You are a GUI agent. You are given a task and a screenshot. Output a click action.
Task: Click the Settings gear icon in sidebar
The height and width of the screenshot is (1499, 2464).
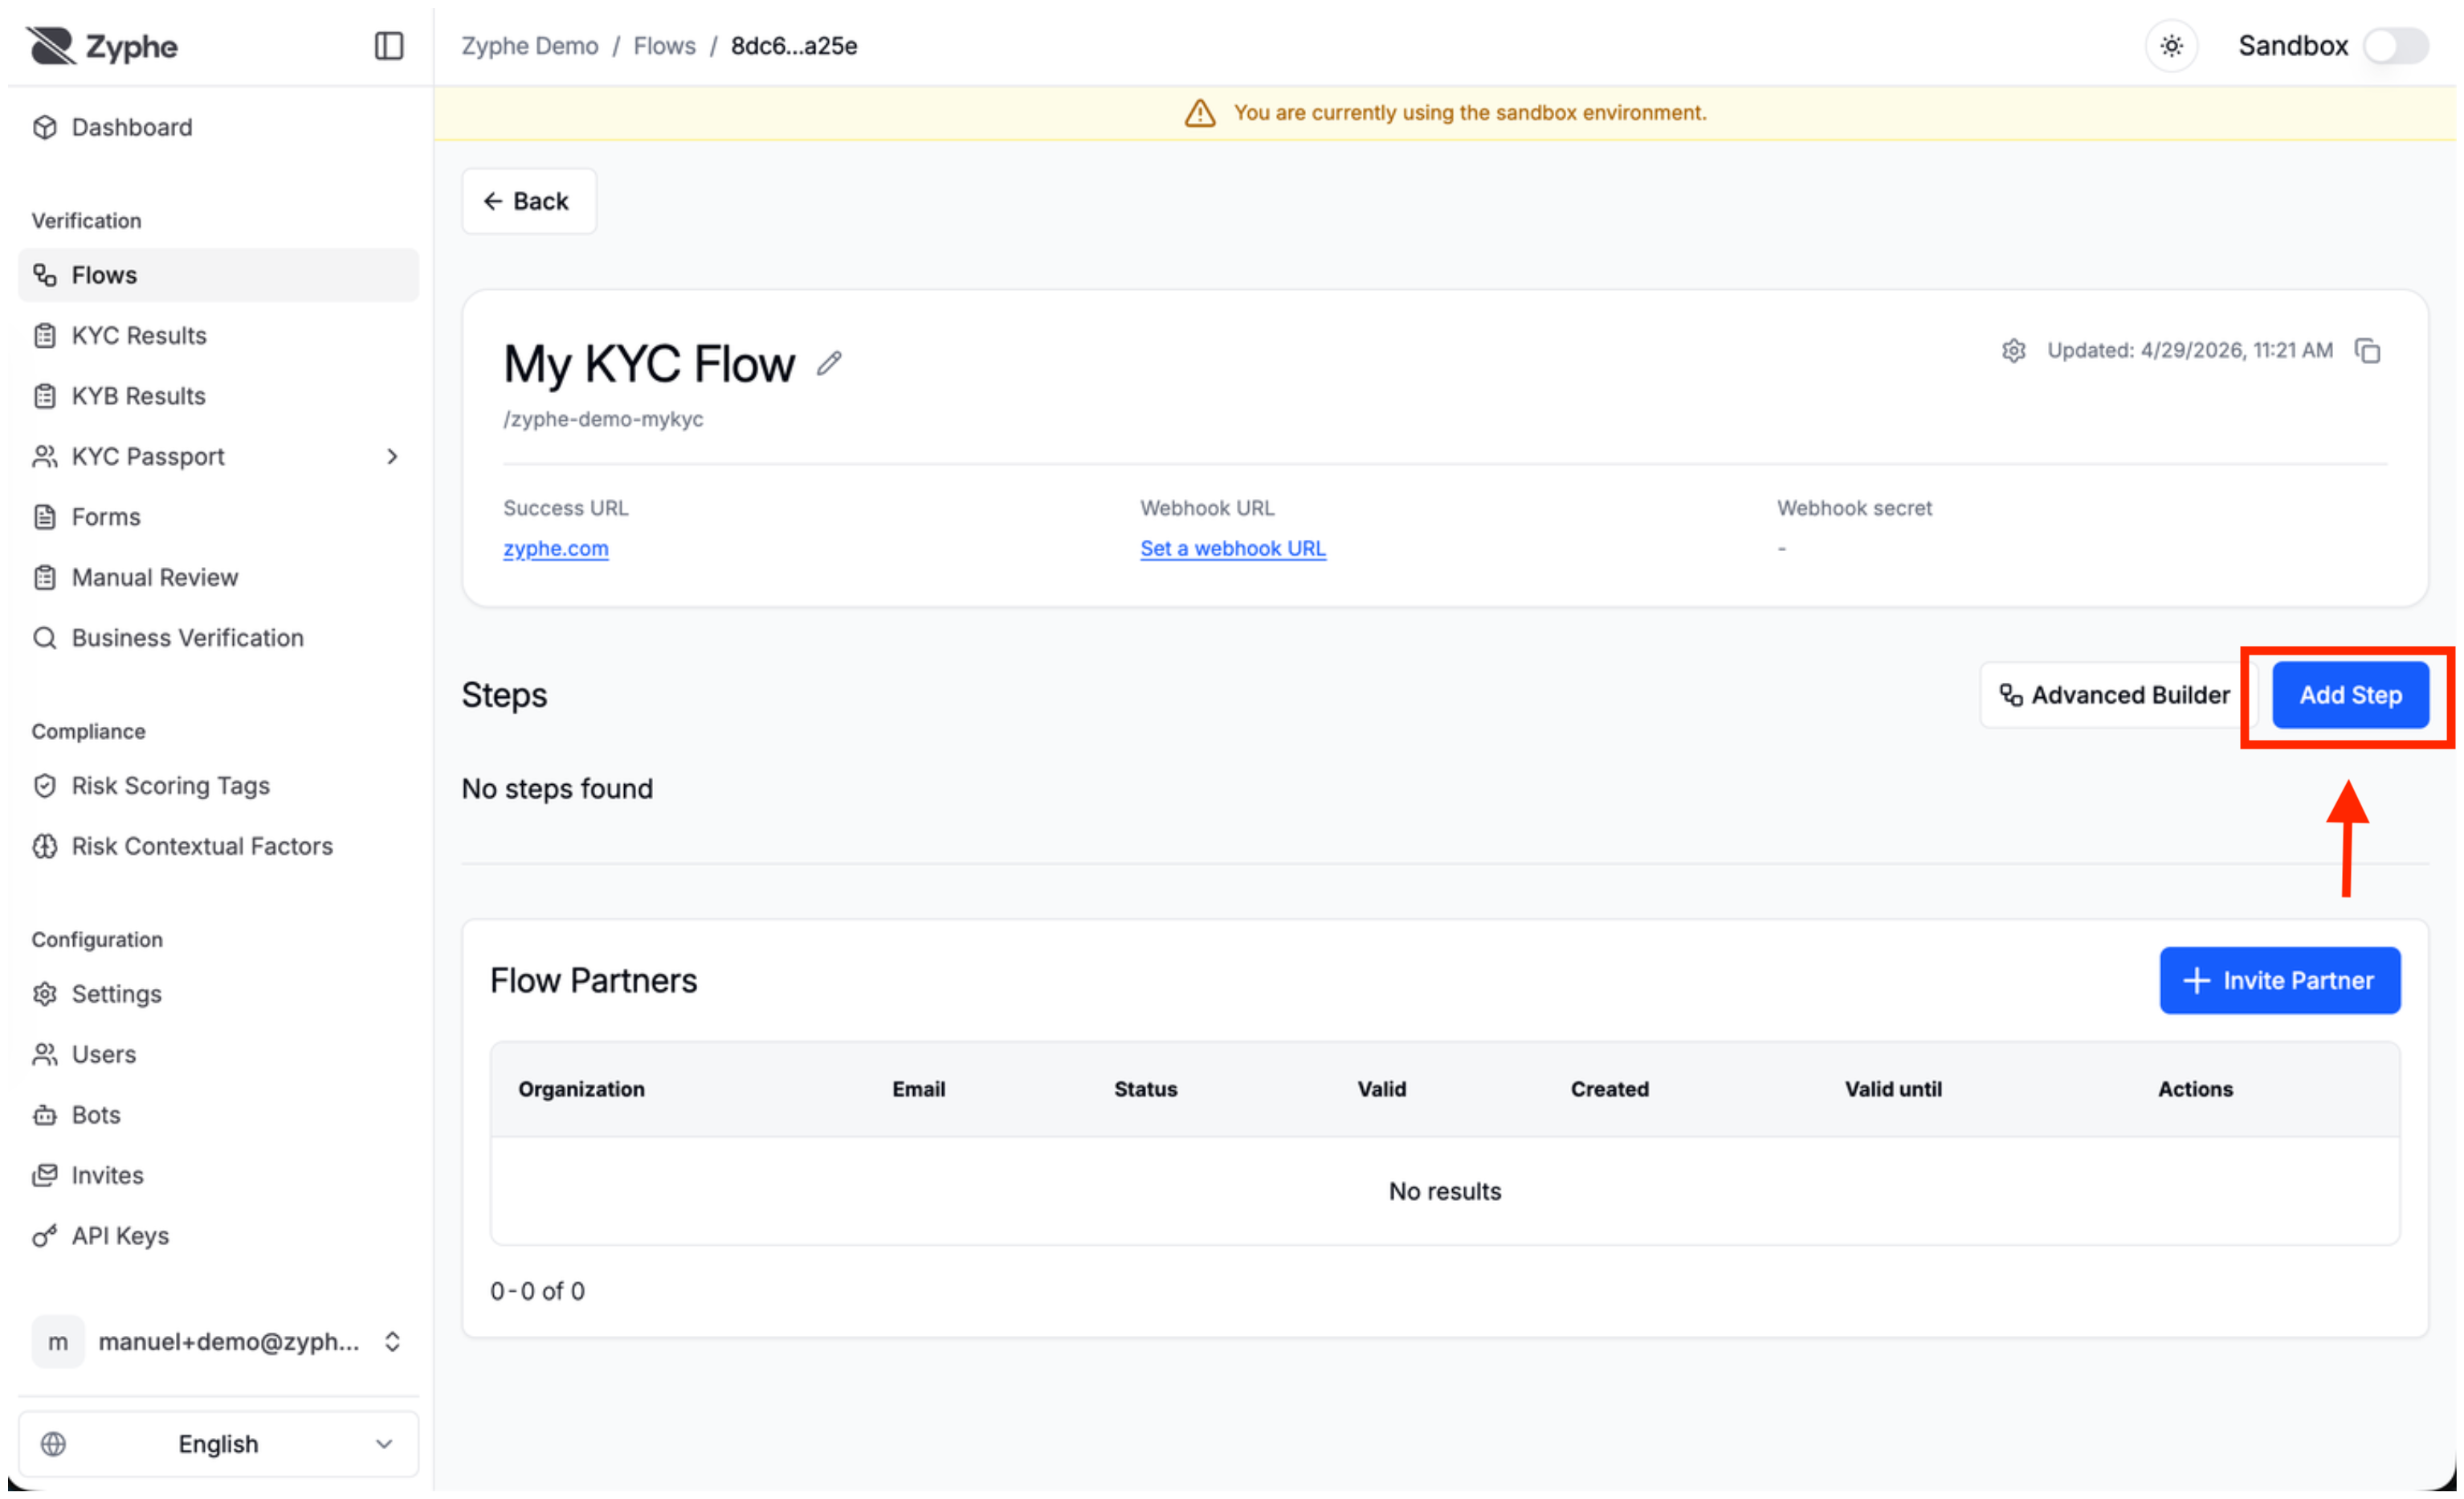(45, 994)
